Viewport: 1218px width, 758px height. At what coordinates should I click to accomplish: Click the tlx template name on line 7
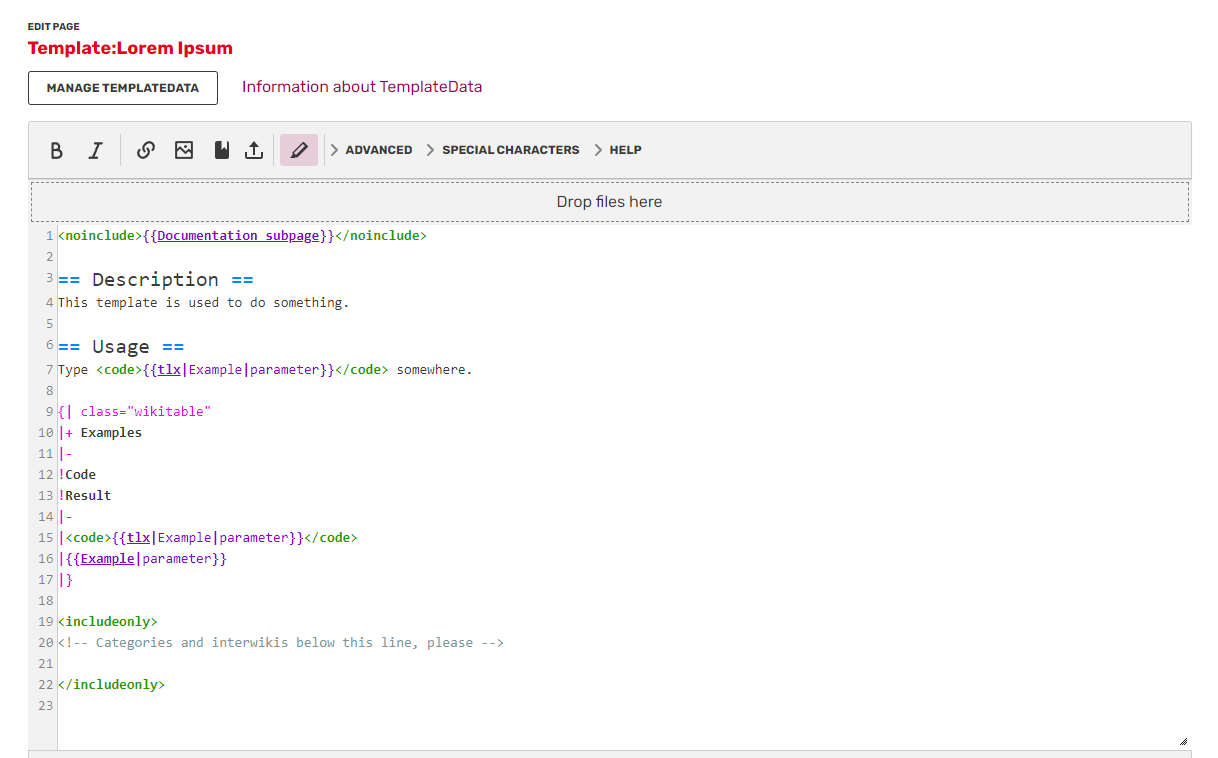coord(169,370)
